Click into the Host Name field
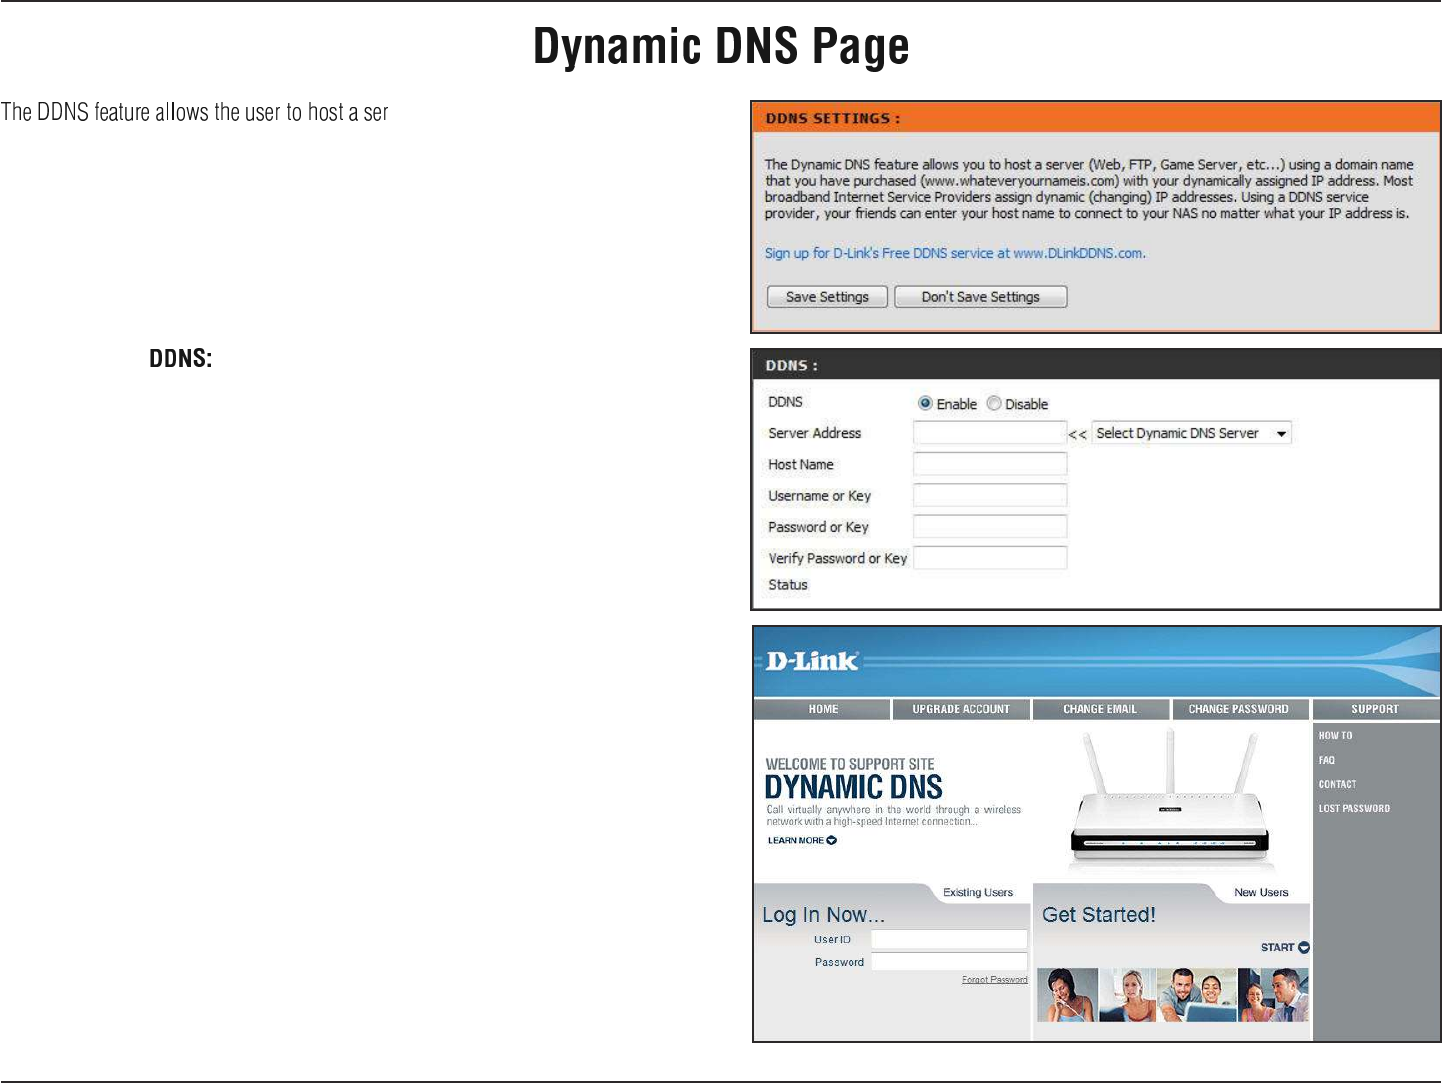 coord(990,464)
